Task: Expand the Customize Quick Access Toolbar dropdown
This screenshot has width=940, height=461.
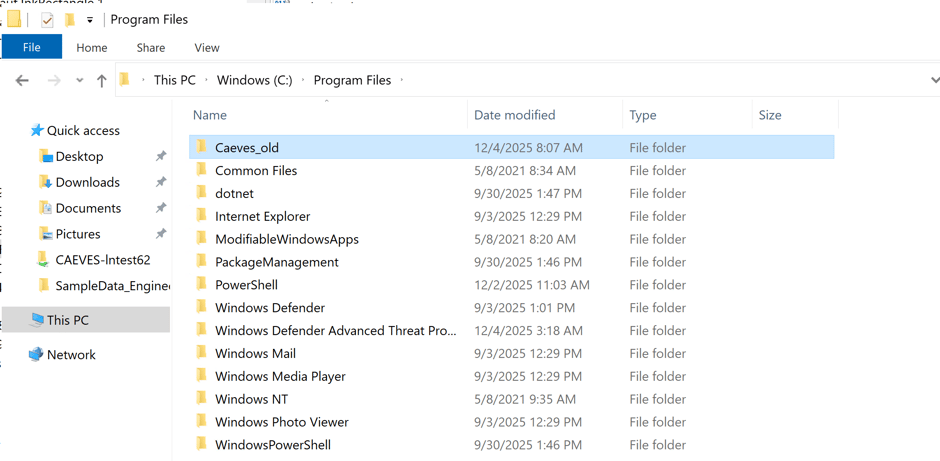Action: 90,20
